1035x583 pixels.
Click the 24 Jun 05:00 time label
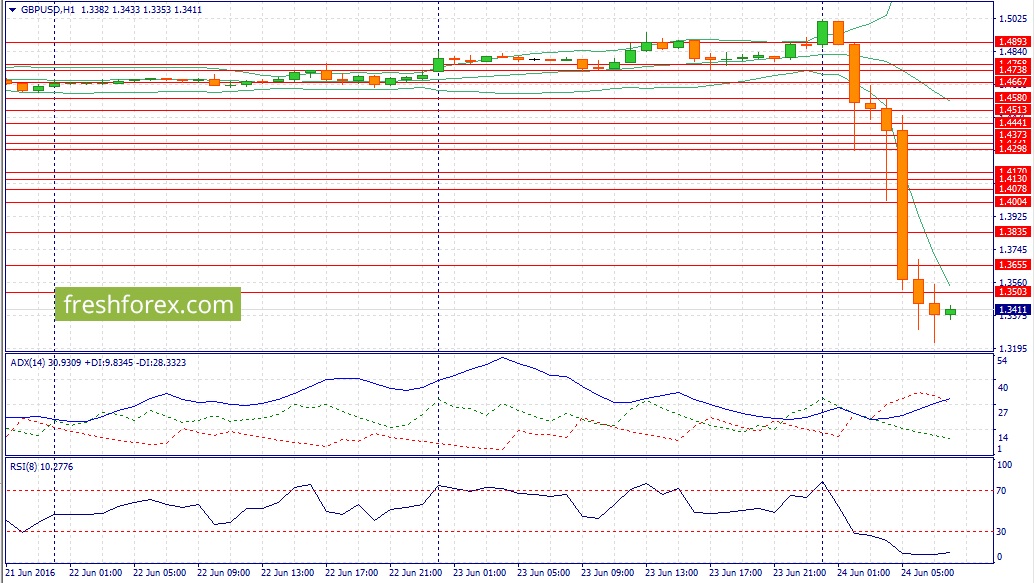click(924, 573)
